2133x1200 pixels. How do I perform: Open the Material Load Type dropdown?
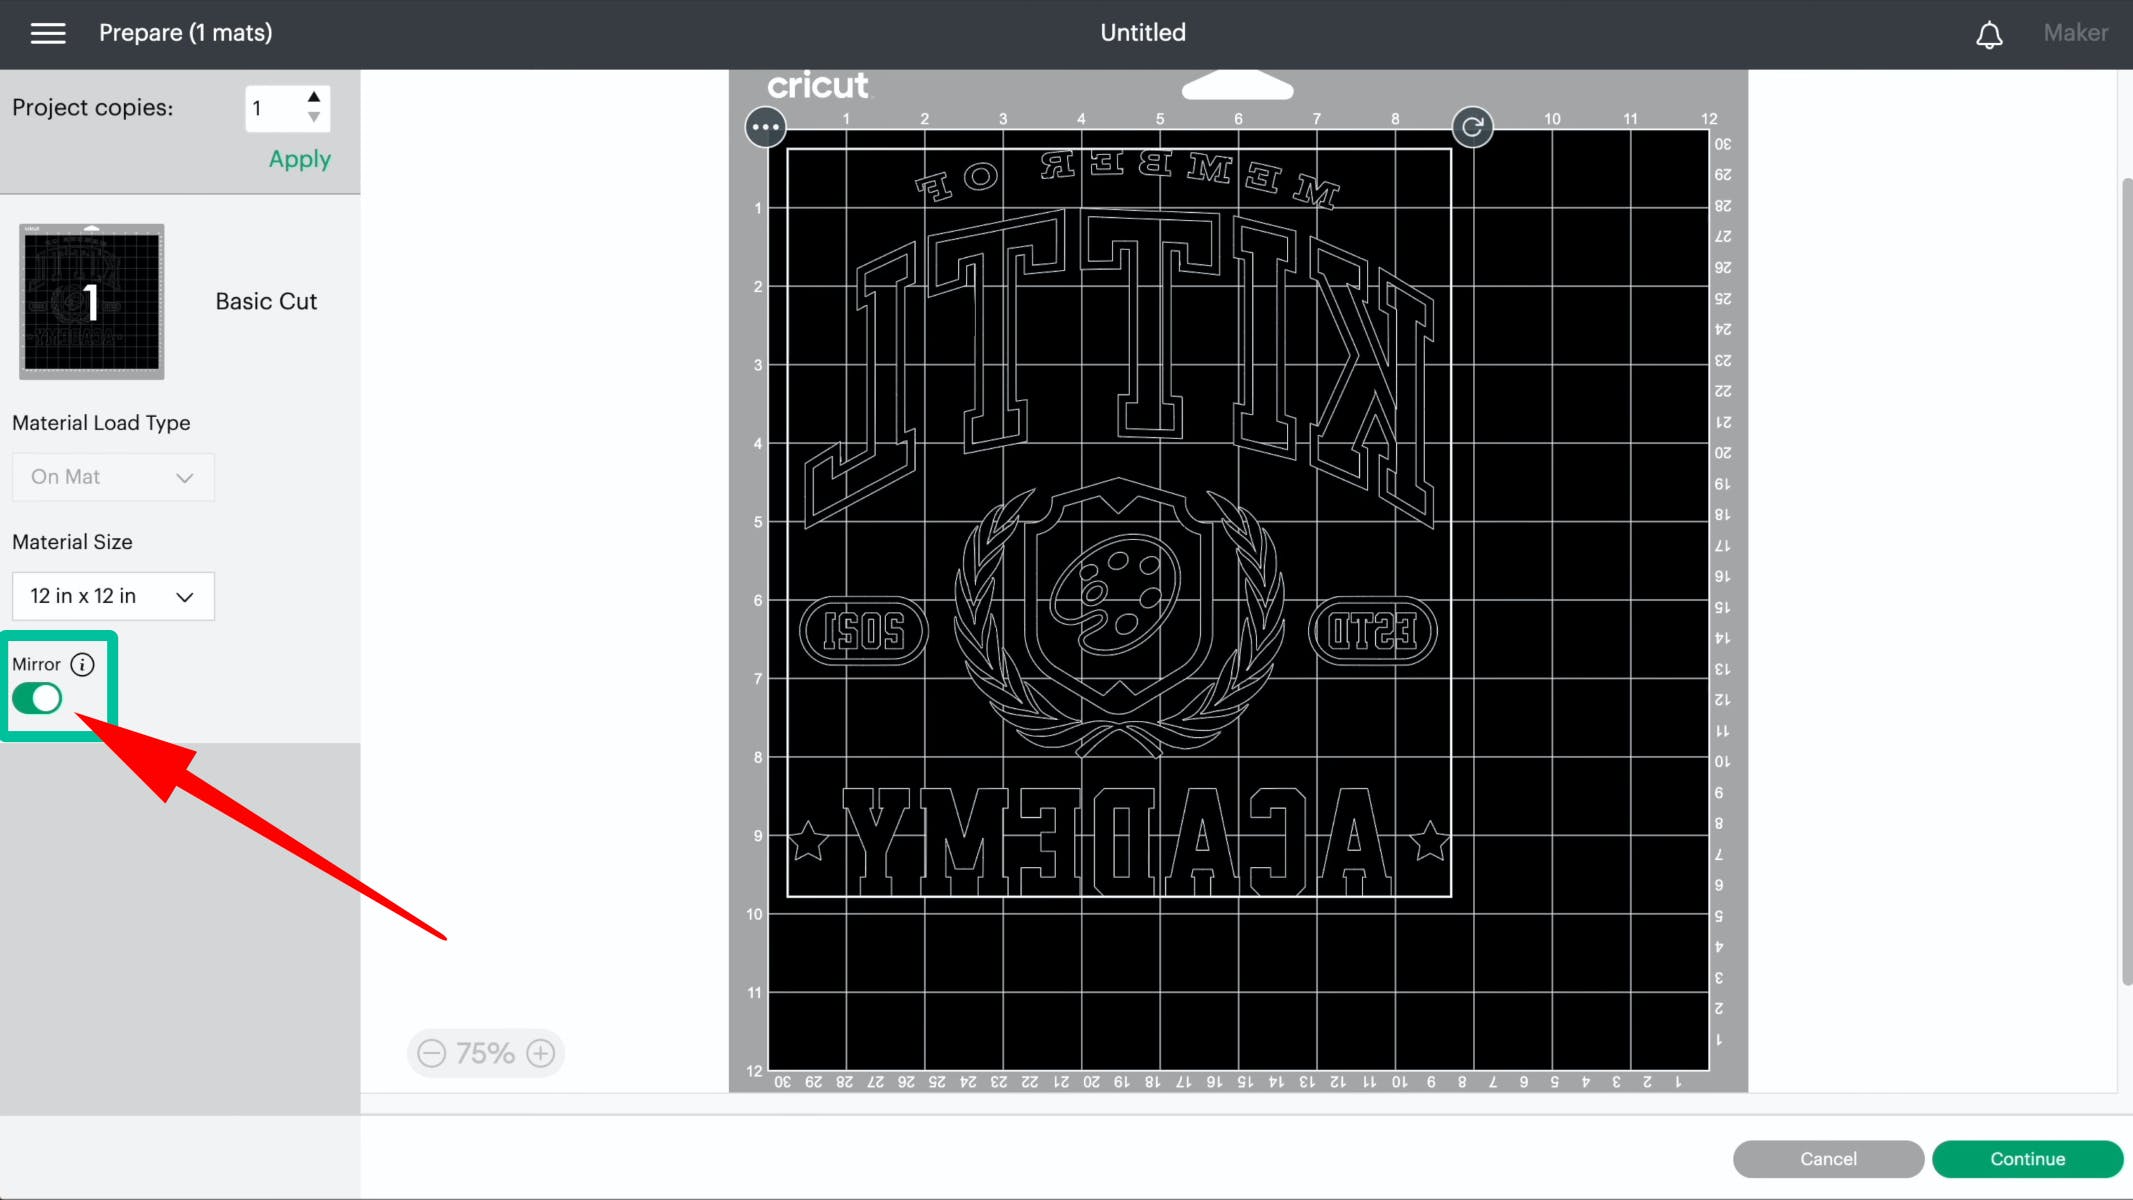(x=113, y=477)
